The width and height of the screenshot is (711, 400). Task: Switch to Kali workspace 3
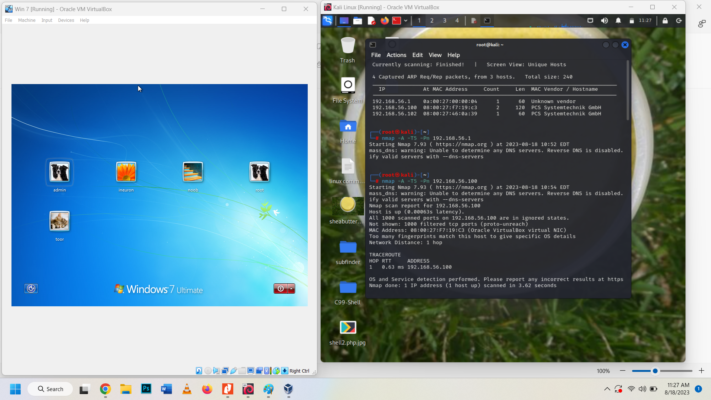(444, 20)
